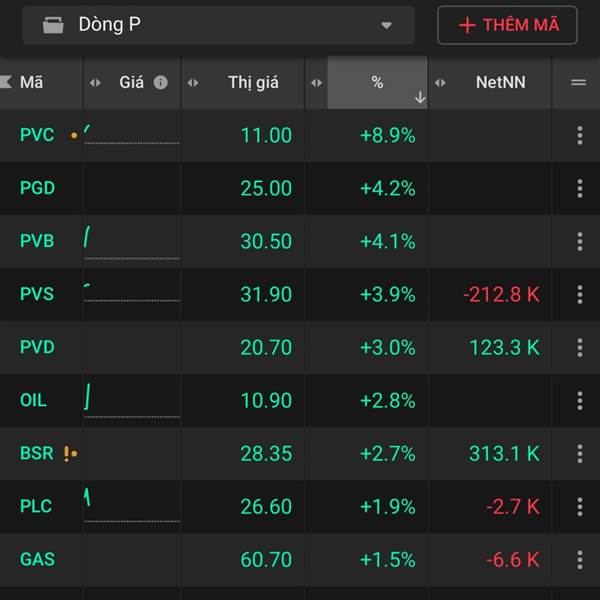The image size is (600, 600).
Task: Click the THÊM MÃ button
Action: [508, 25]
